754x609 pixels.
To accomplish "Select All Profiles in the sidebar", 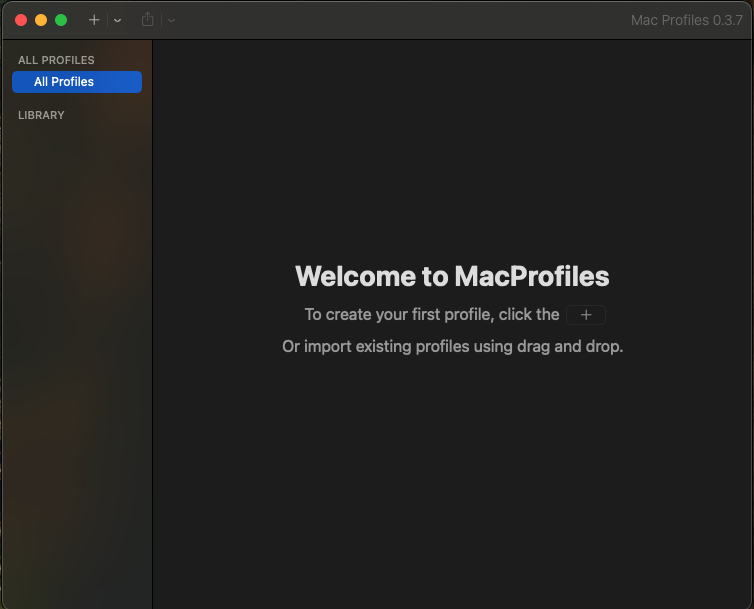I will point(77,82).
